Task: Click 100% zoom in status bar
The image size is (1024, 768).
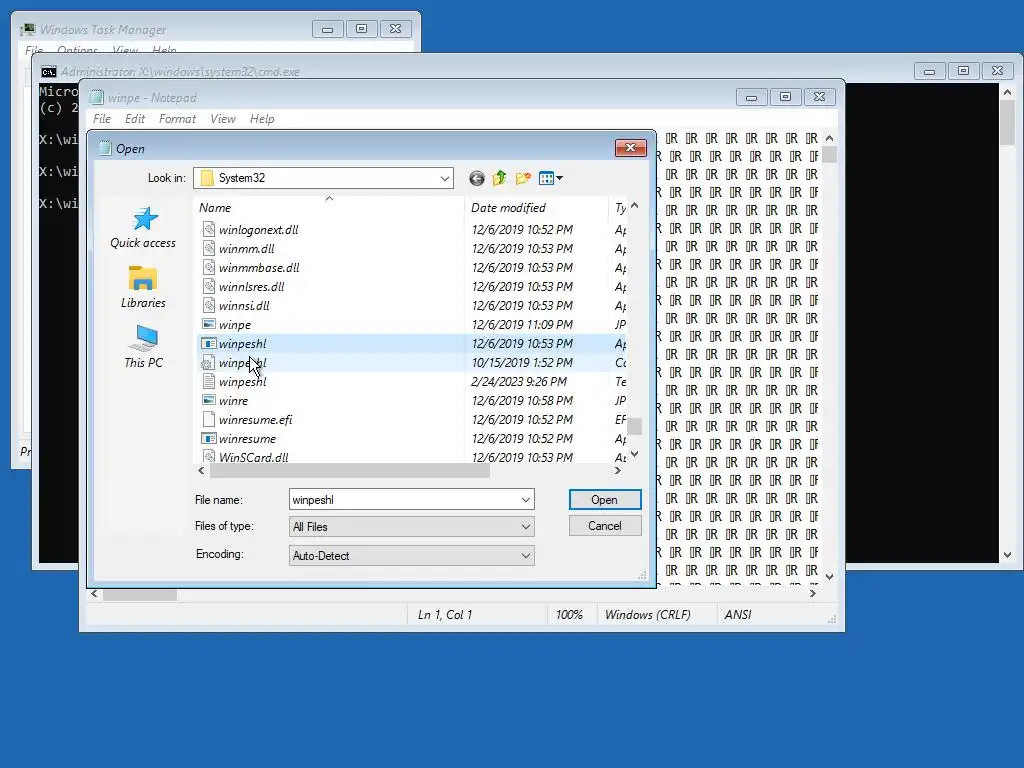Action: point(569,615)
